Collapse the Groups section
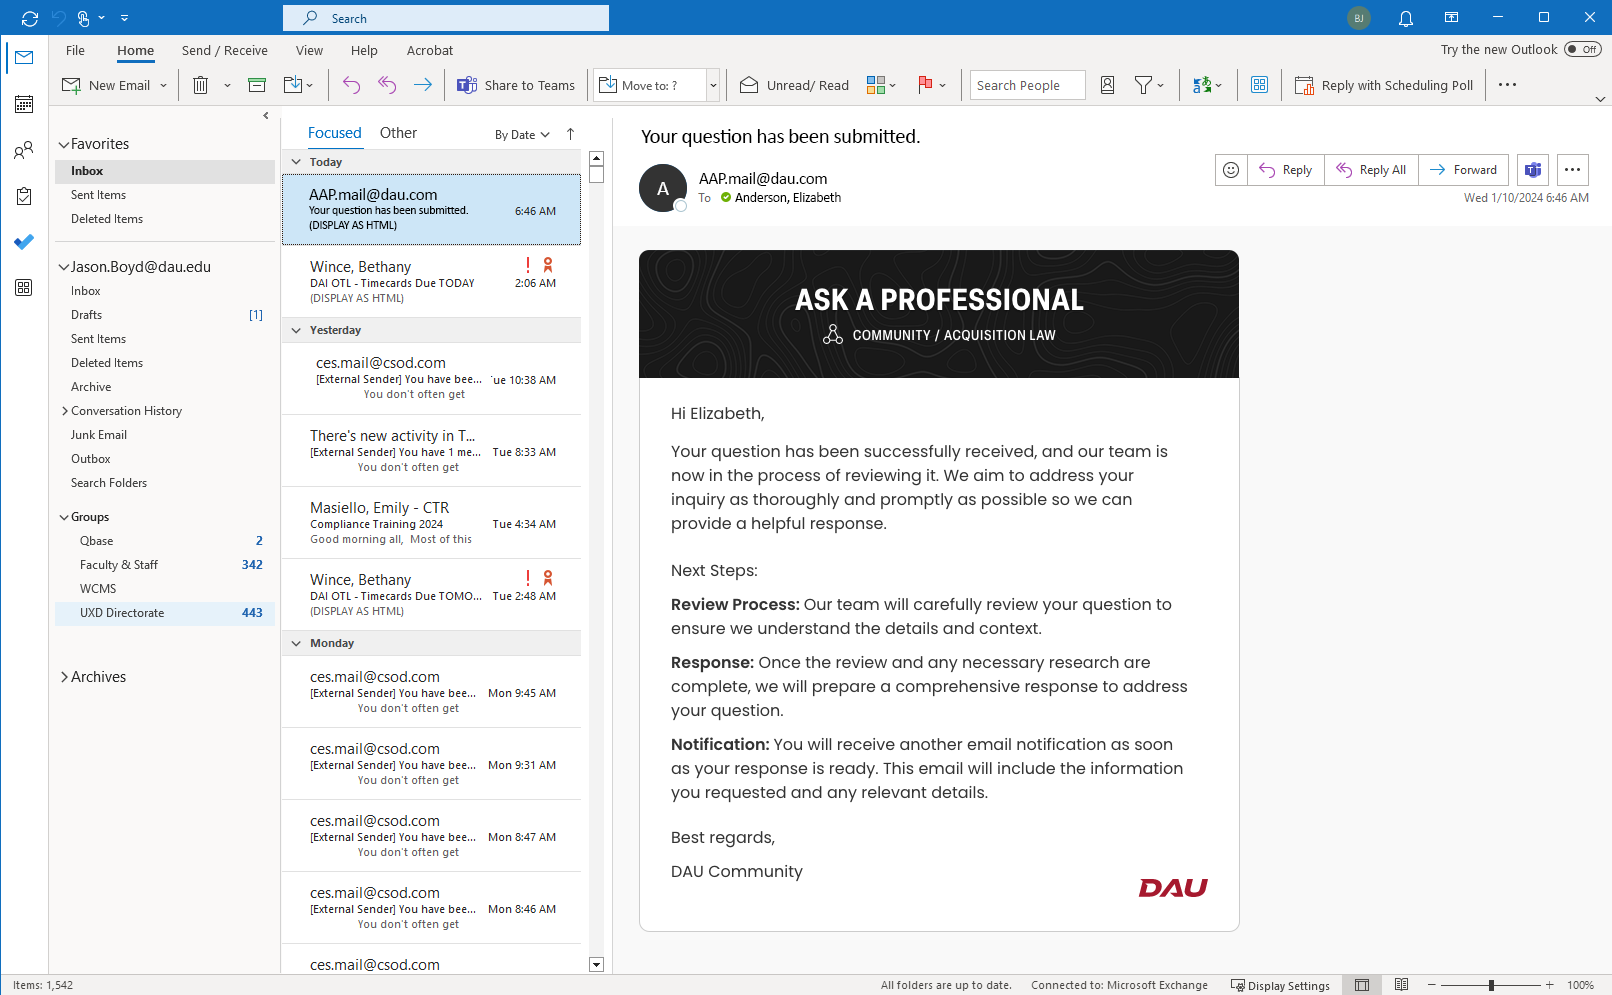 [64, 517]
